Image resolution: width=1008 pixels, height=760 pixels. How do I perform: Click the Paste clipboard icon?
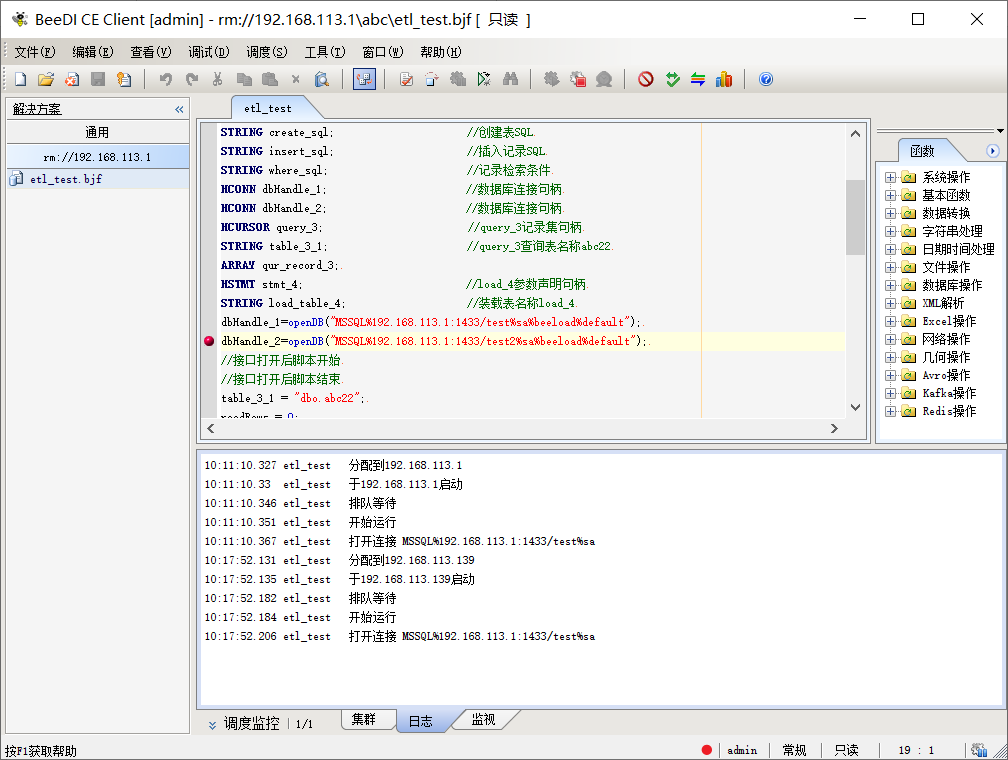pos(270,79)
